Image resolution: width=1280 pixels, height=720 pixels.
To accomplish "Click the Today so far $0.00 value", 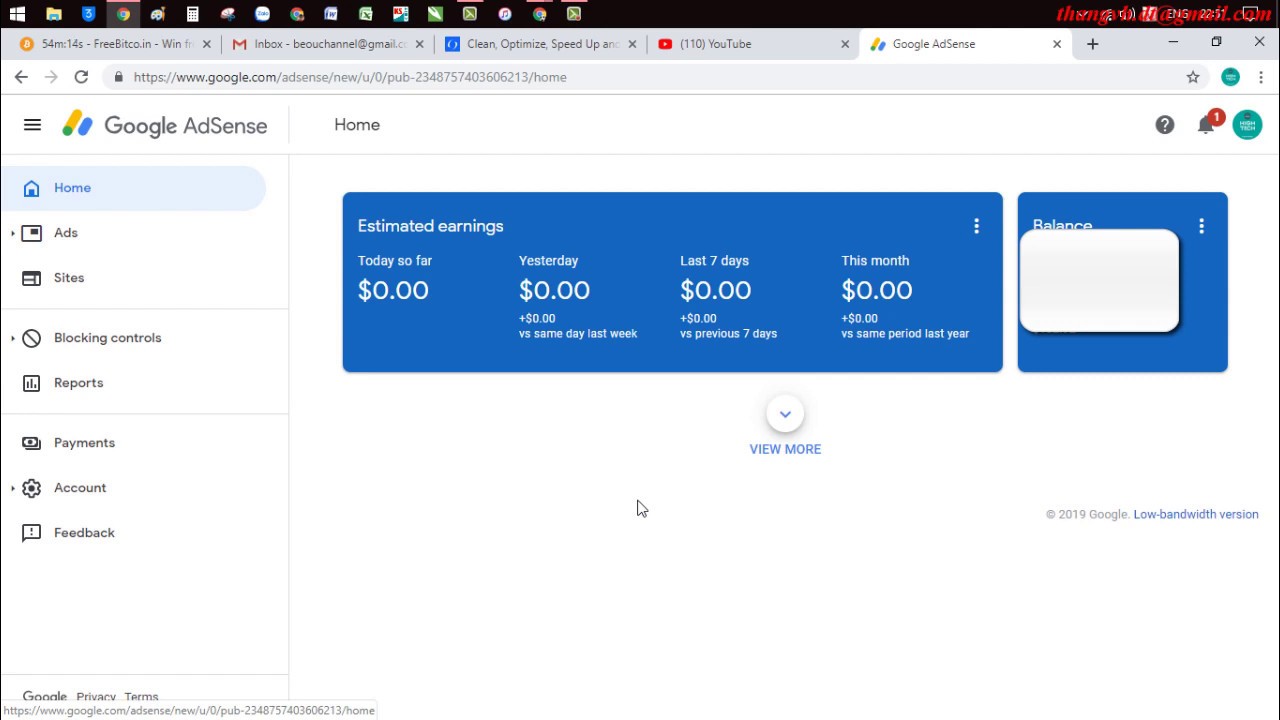I will tap(393, 290).
